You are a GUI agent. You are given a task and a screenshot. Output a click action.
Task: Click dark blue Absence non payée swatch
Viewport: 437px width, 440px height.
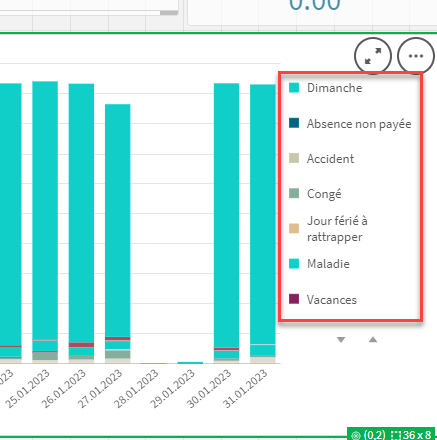click(x=294, y=123)
